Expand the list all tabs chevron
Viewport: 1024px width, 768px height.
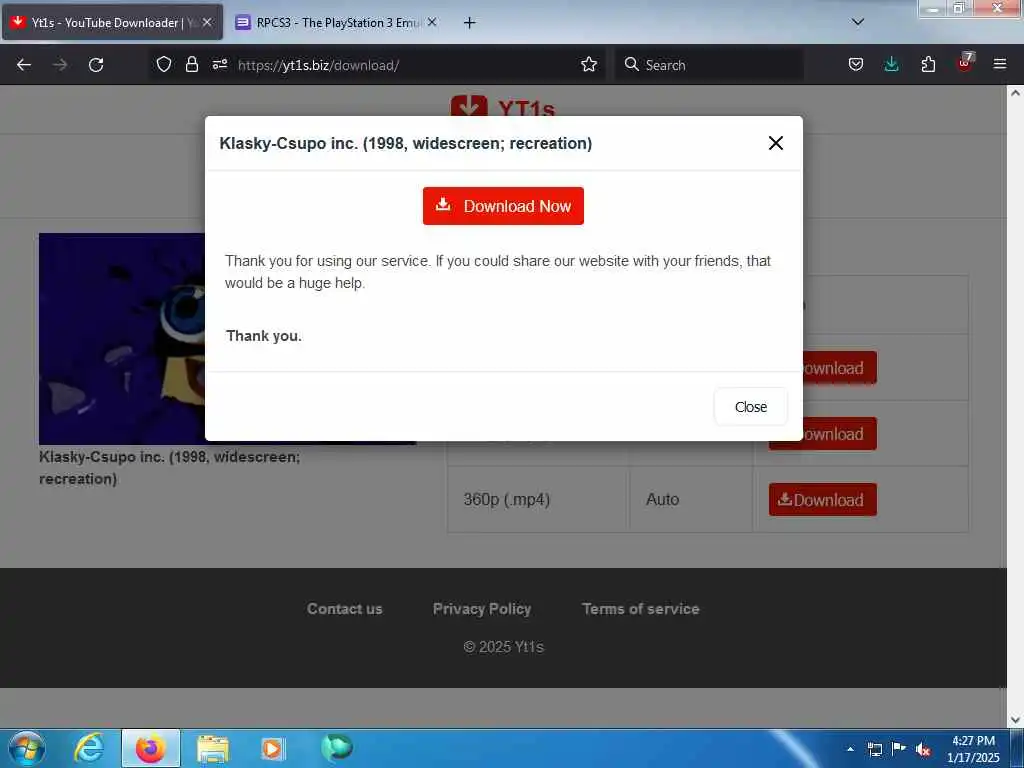[x=858, y=22]
